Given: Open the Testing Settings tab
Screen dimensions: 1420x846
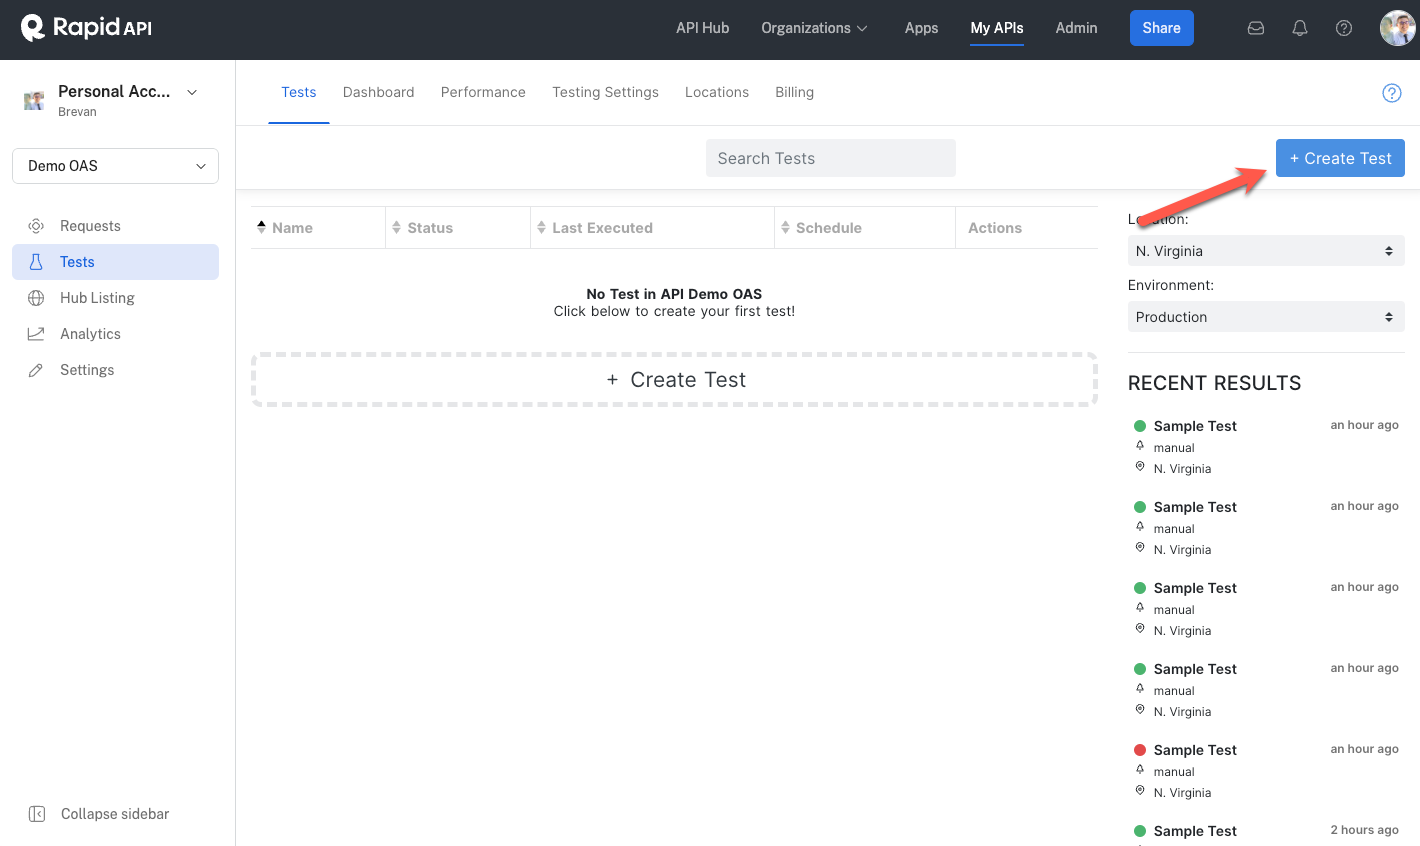Looking at the screenshot, I should (x=605, y=92).
